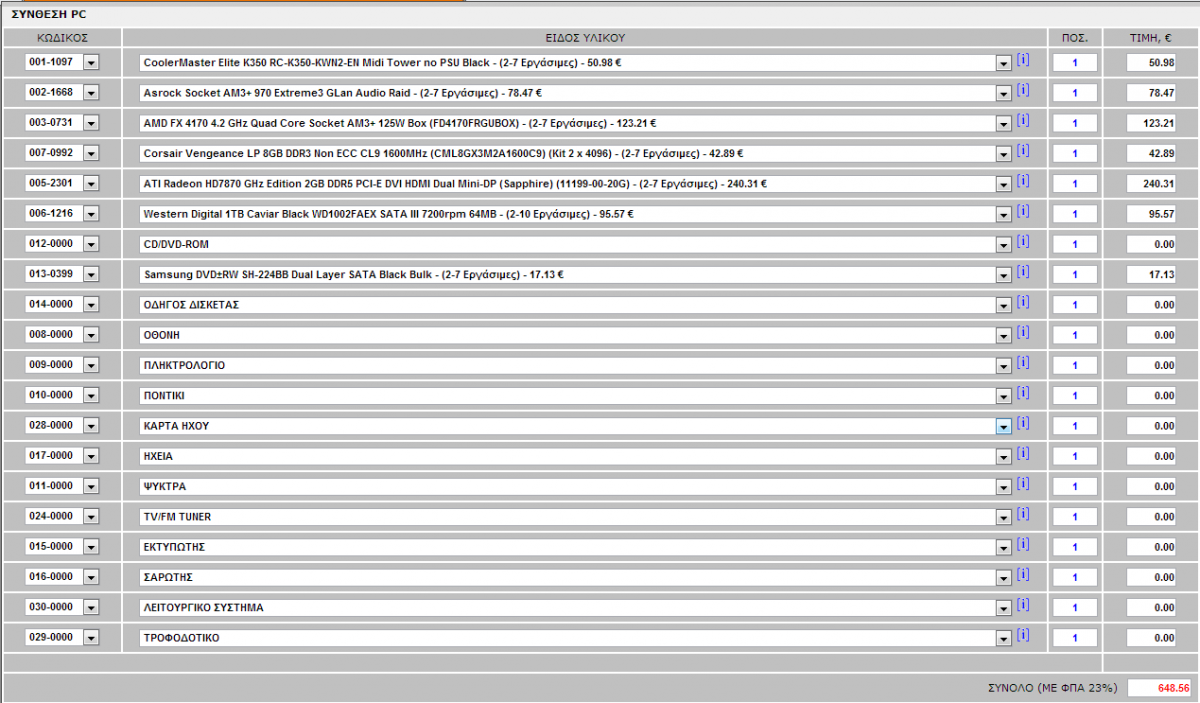Expand the Corsair Vengeance memory dropdown

[1004, 154]
